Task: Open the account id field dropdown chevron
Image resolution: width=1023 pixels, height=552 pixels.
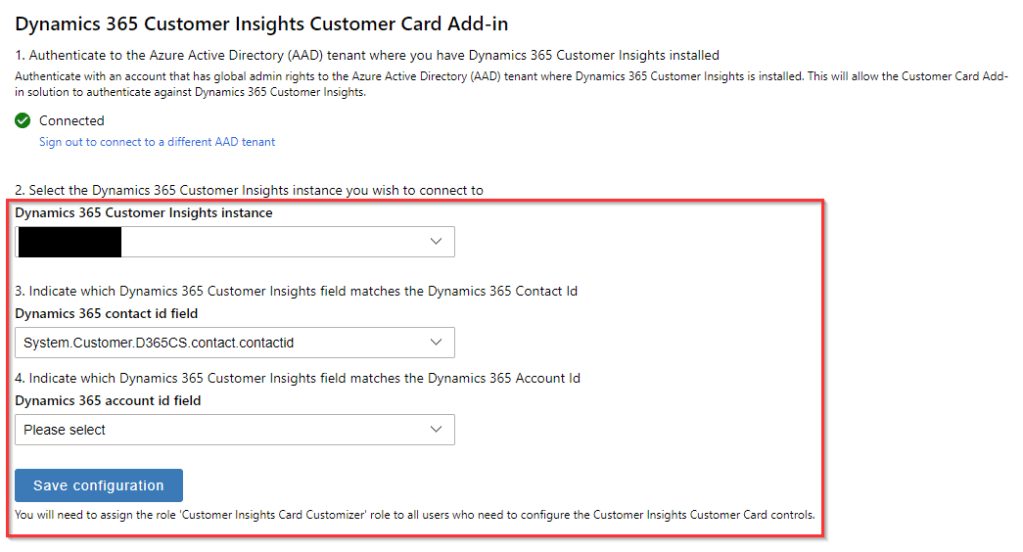Action: click(x=435, y=429)
